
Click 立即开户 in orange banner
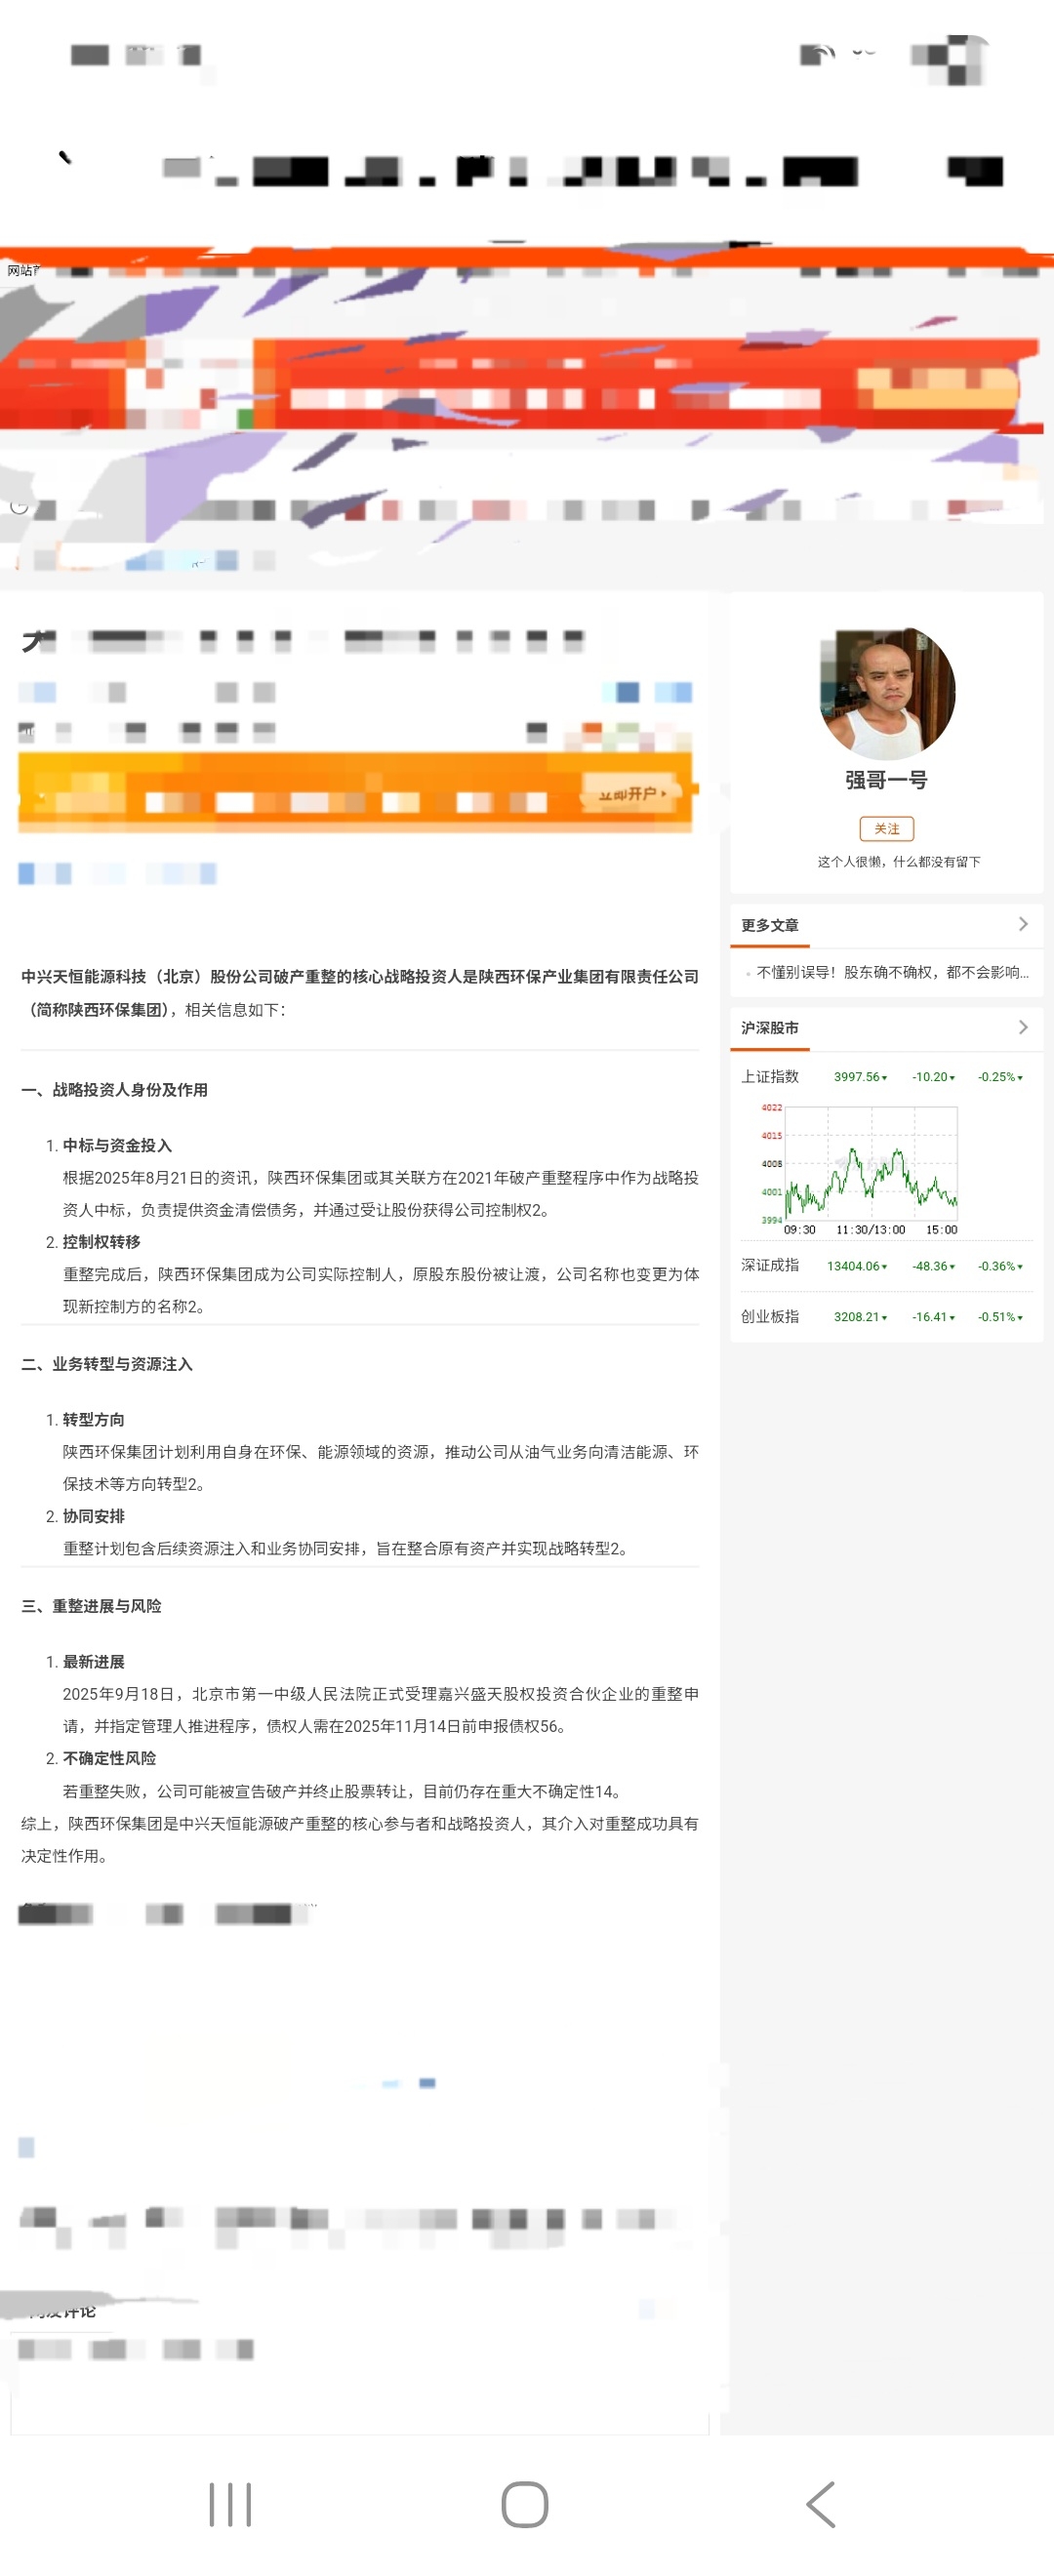632,794
